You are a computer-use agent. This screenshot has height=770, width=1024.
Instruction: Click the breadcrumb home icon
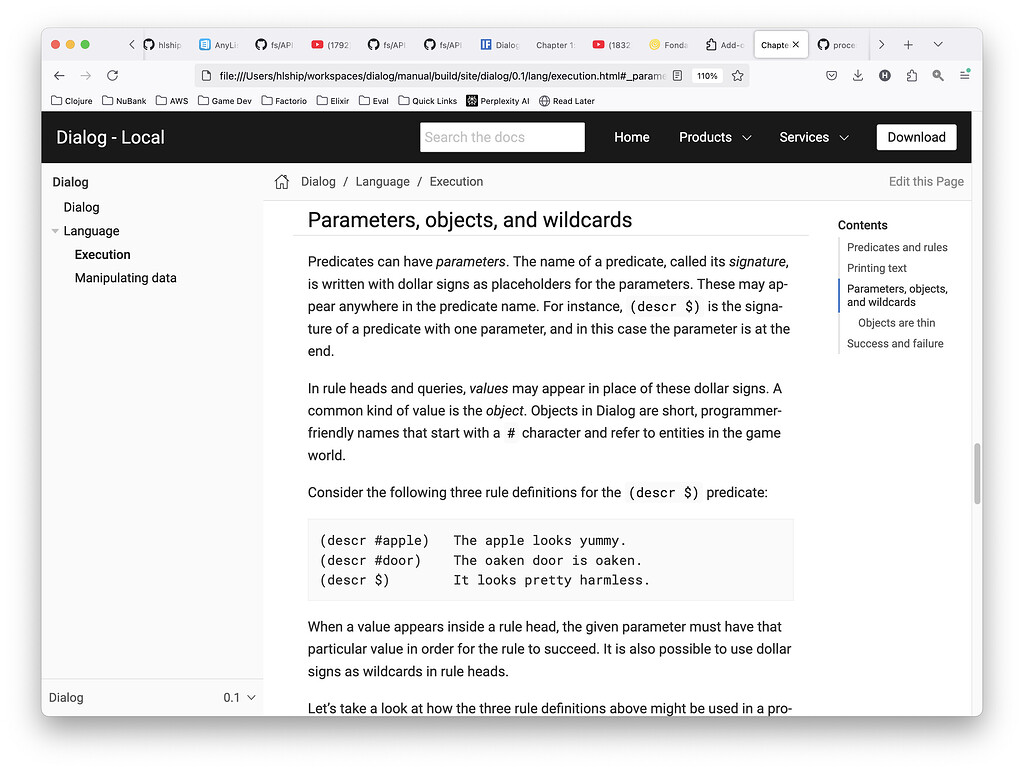[281, 181]
